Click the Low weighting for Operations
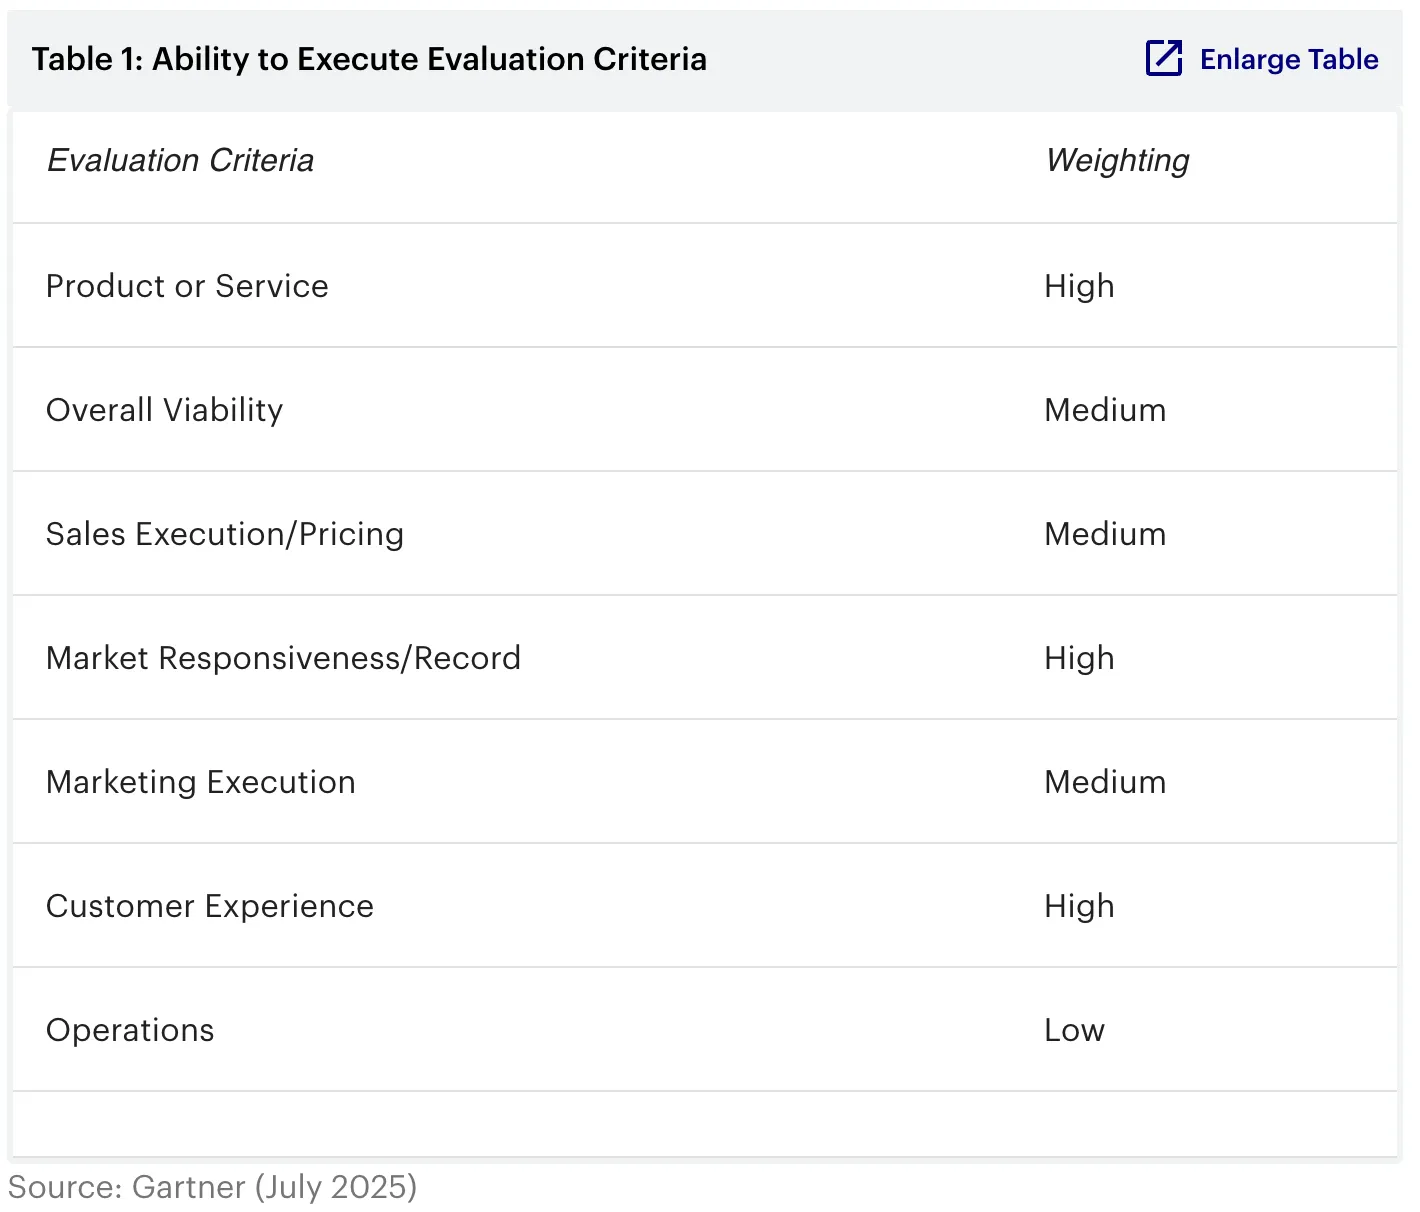Viewport: 1420px width, 1212px height. [x=1074, y=1031]
